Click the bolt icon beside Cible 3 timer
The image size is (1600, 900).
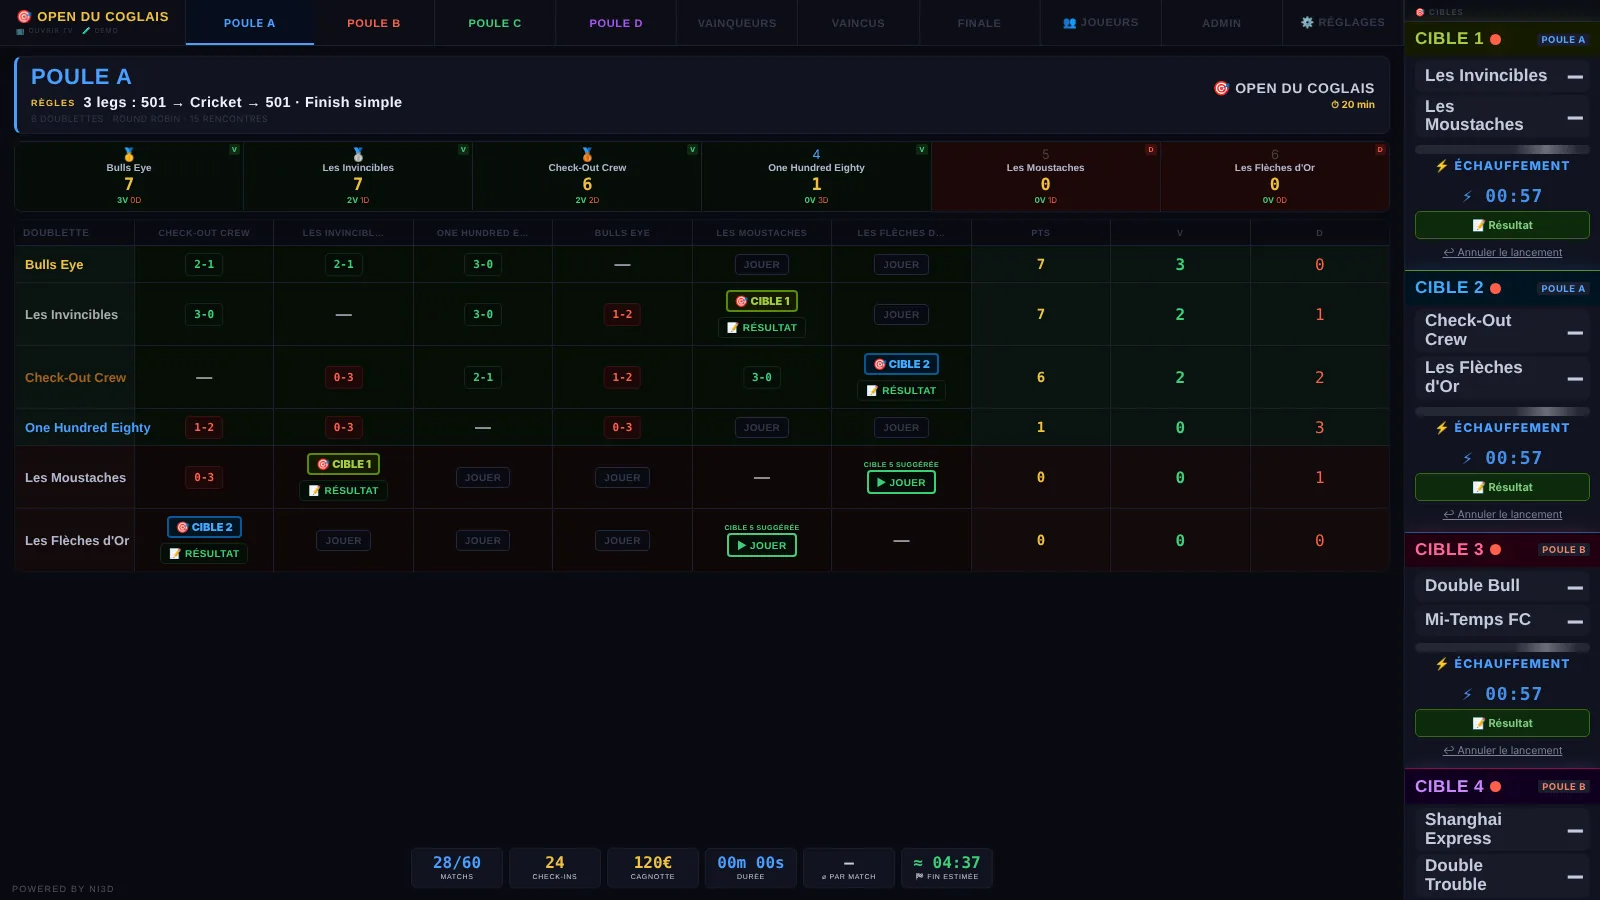click(x=1468, y=695)
